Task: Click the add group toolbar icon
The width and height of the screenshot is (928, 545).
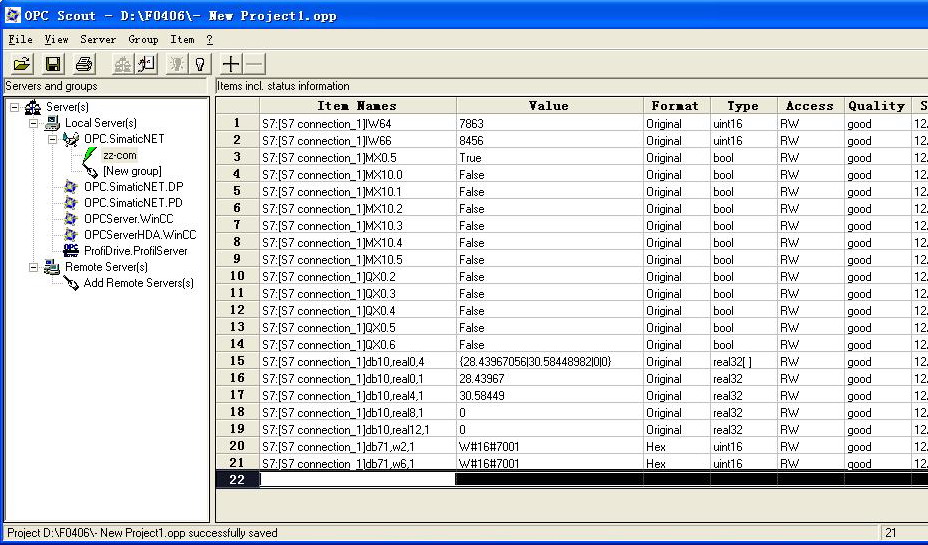Action: point(146,64)
